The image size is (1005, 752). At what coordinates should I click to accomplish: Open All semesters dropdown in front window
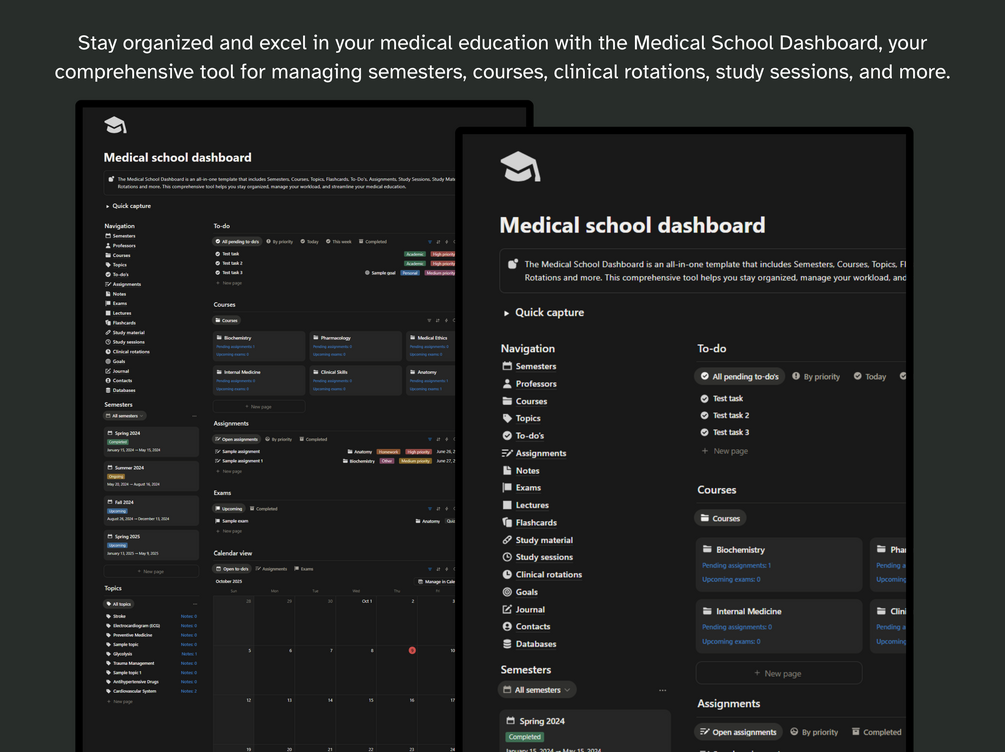point(537,690)
